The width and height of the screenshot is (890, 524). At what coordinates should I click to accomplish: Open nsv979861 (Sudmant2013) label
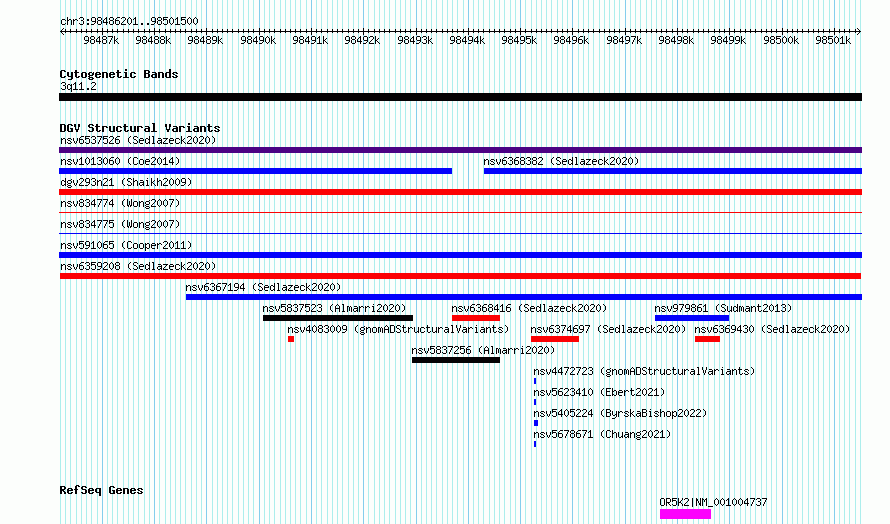point(723,308)
